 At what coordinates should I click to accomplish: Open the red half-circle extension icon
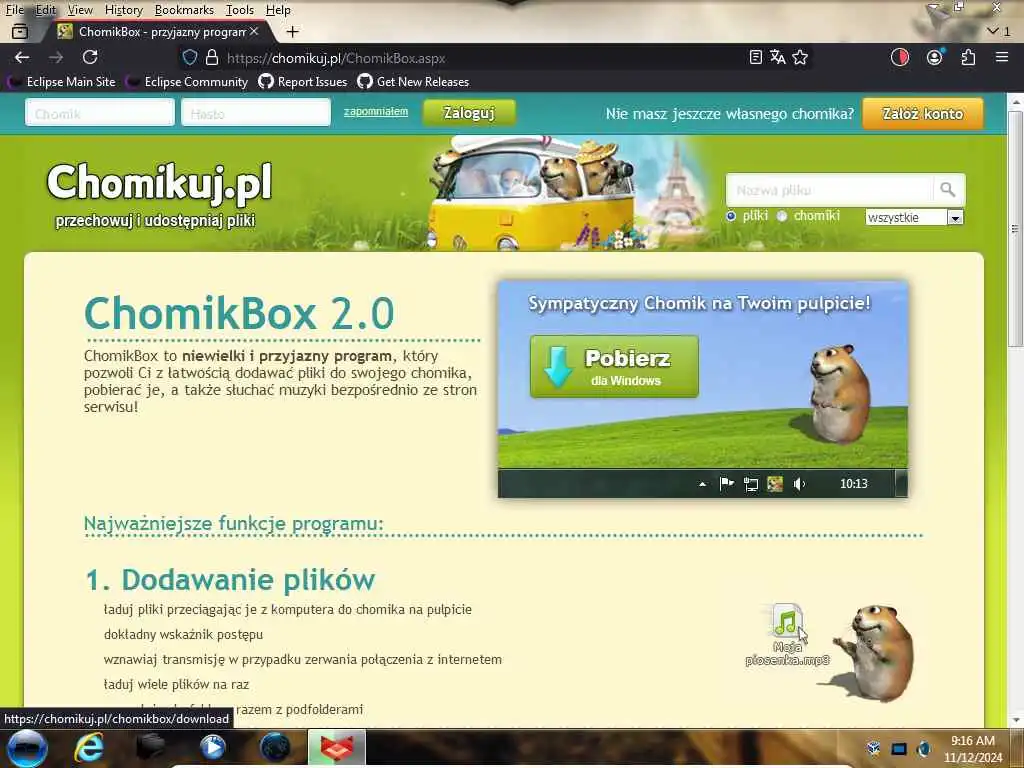[x=900, y=57]
